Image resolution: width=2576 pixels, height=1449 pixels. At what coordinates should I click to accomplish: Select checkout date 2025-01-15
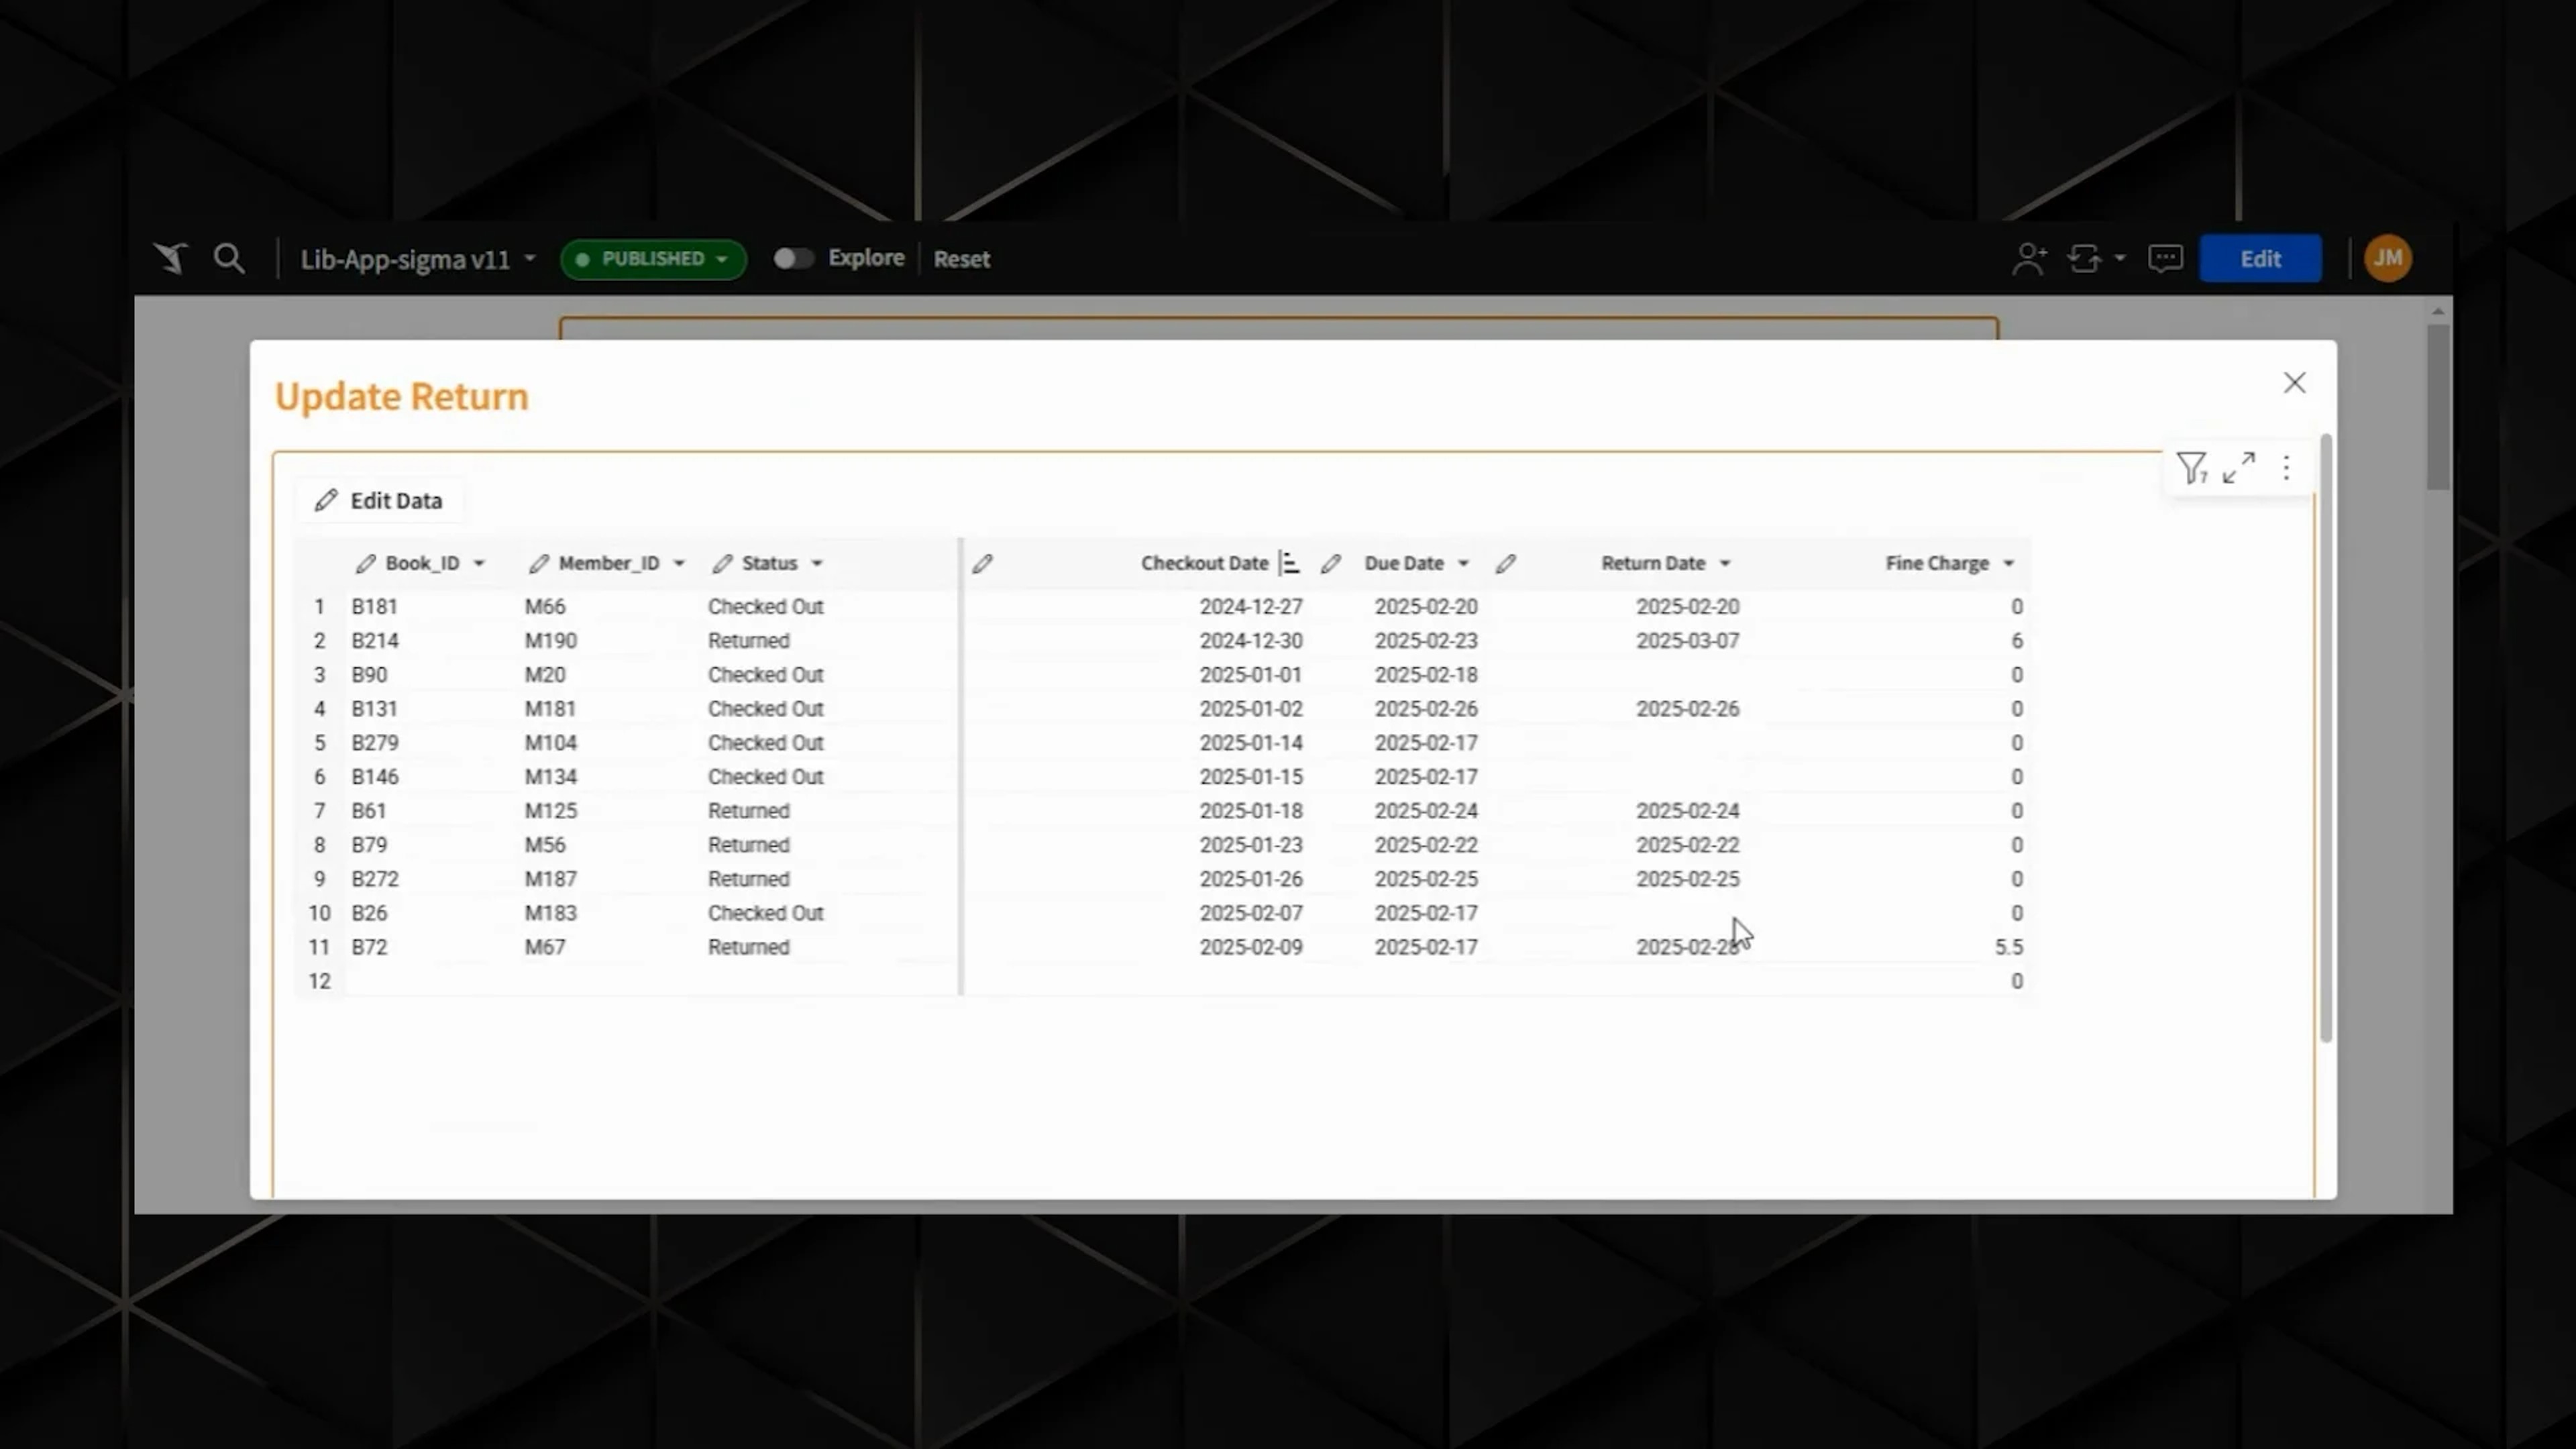click(1251, 777)
